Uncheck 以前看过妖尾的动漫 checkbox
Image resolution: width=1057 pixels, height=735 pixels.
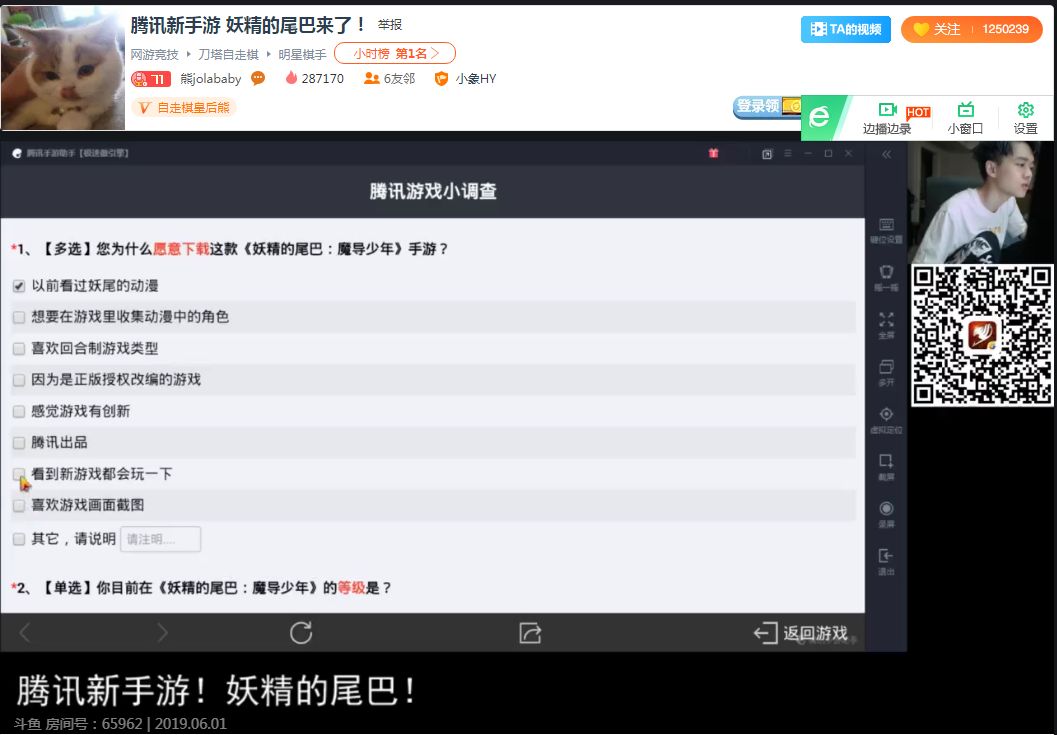[19, 286]
